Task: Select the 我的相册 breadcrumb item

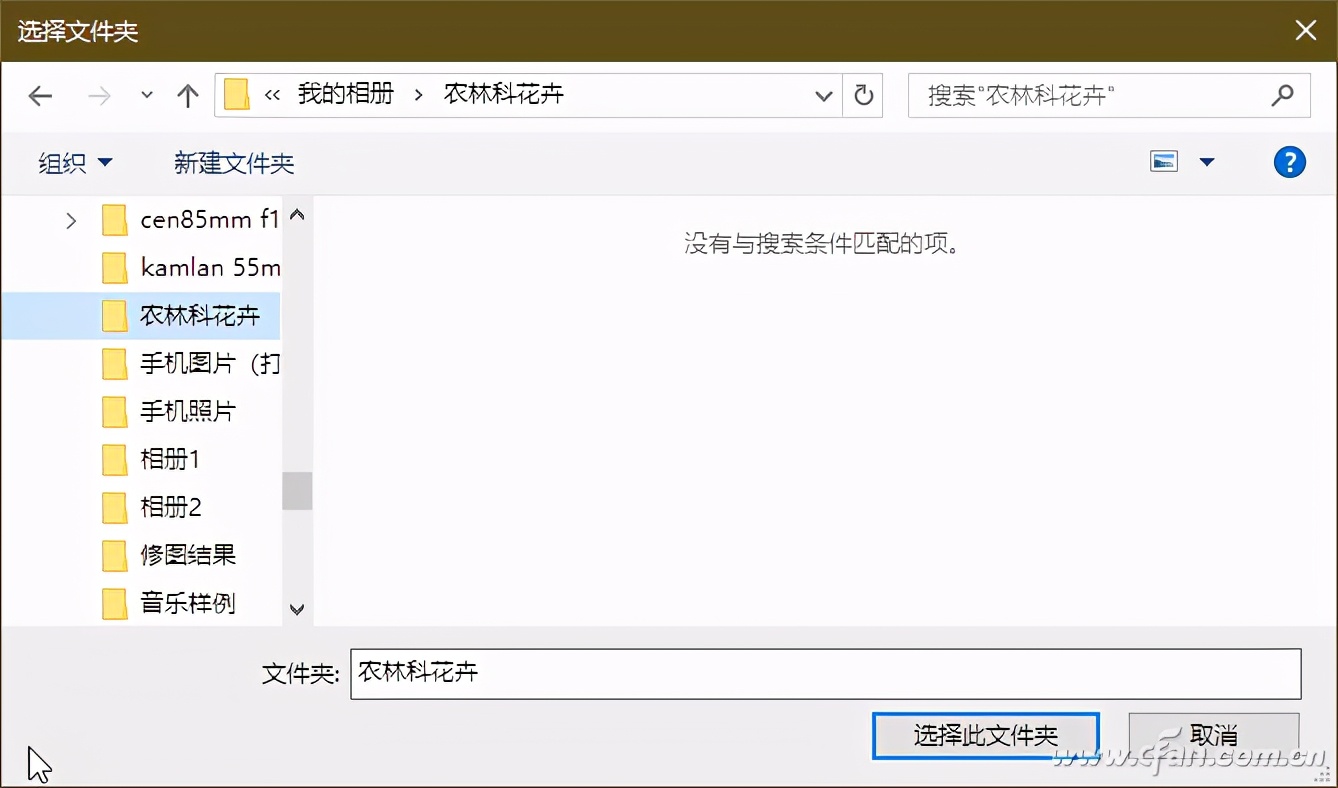Action: [346, 93]
